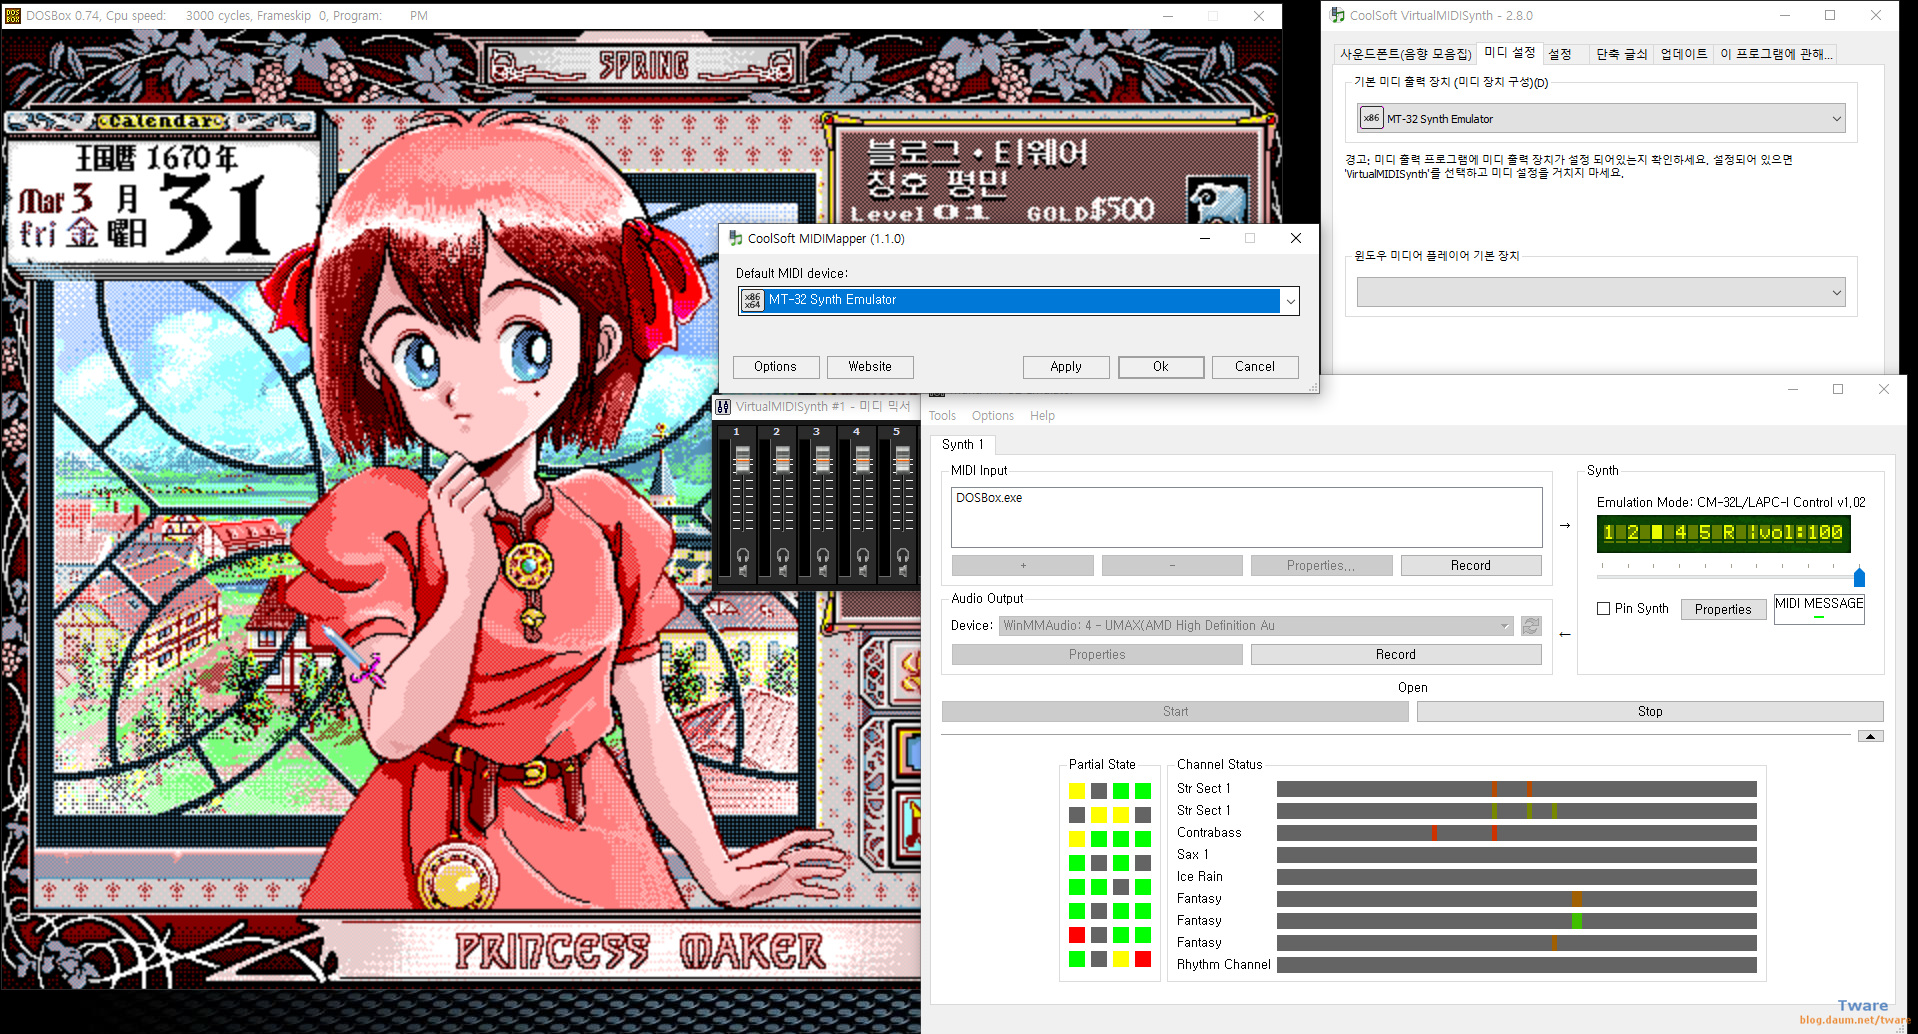Open the 단축 글쇠 tab
This screenshot has height=1034, width=1918.
point(1621,54)
